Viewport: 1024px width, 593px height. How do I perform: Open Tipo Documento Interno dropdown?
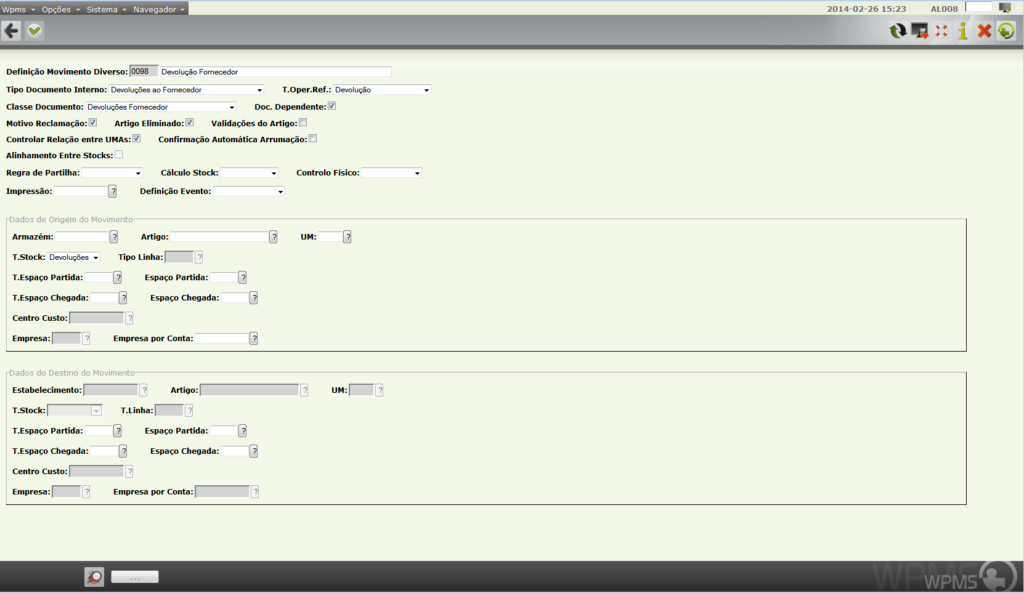pyautogui.click(x=186, y=90)
